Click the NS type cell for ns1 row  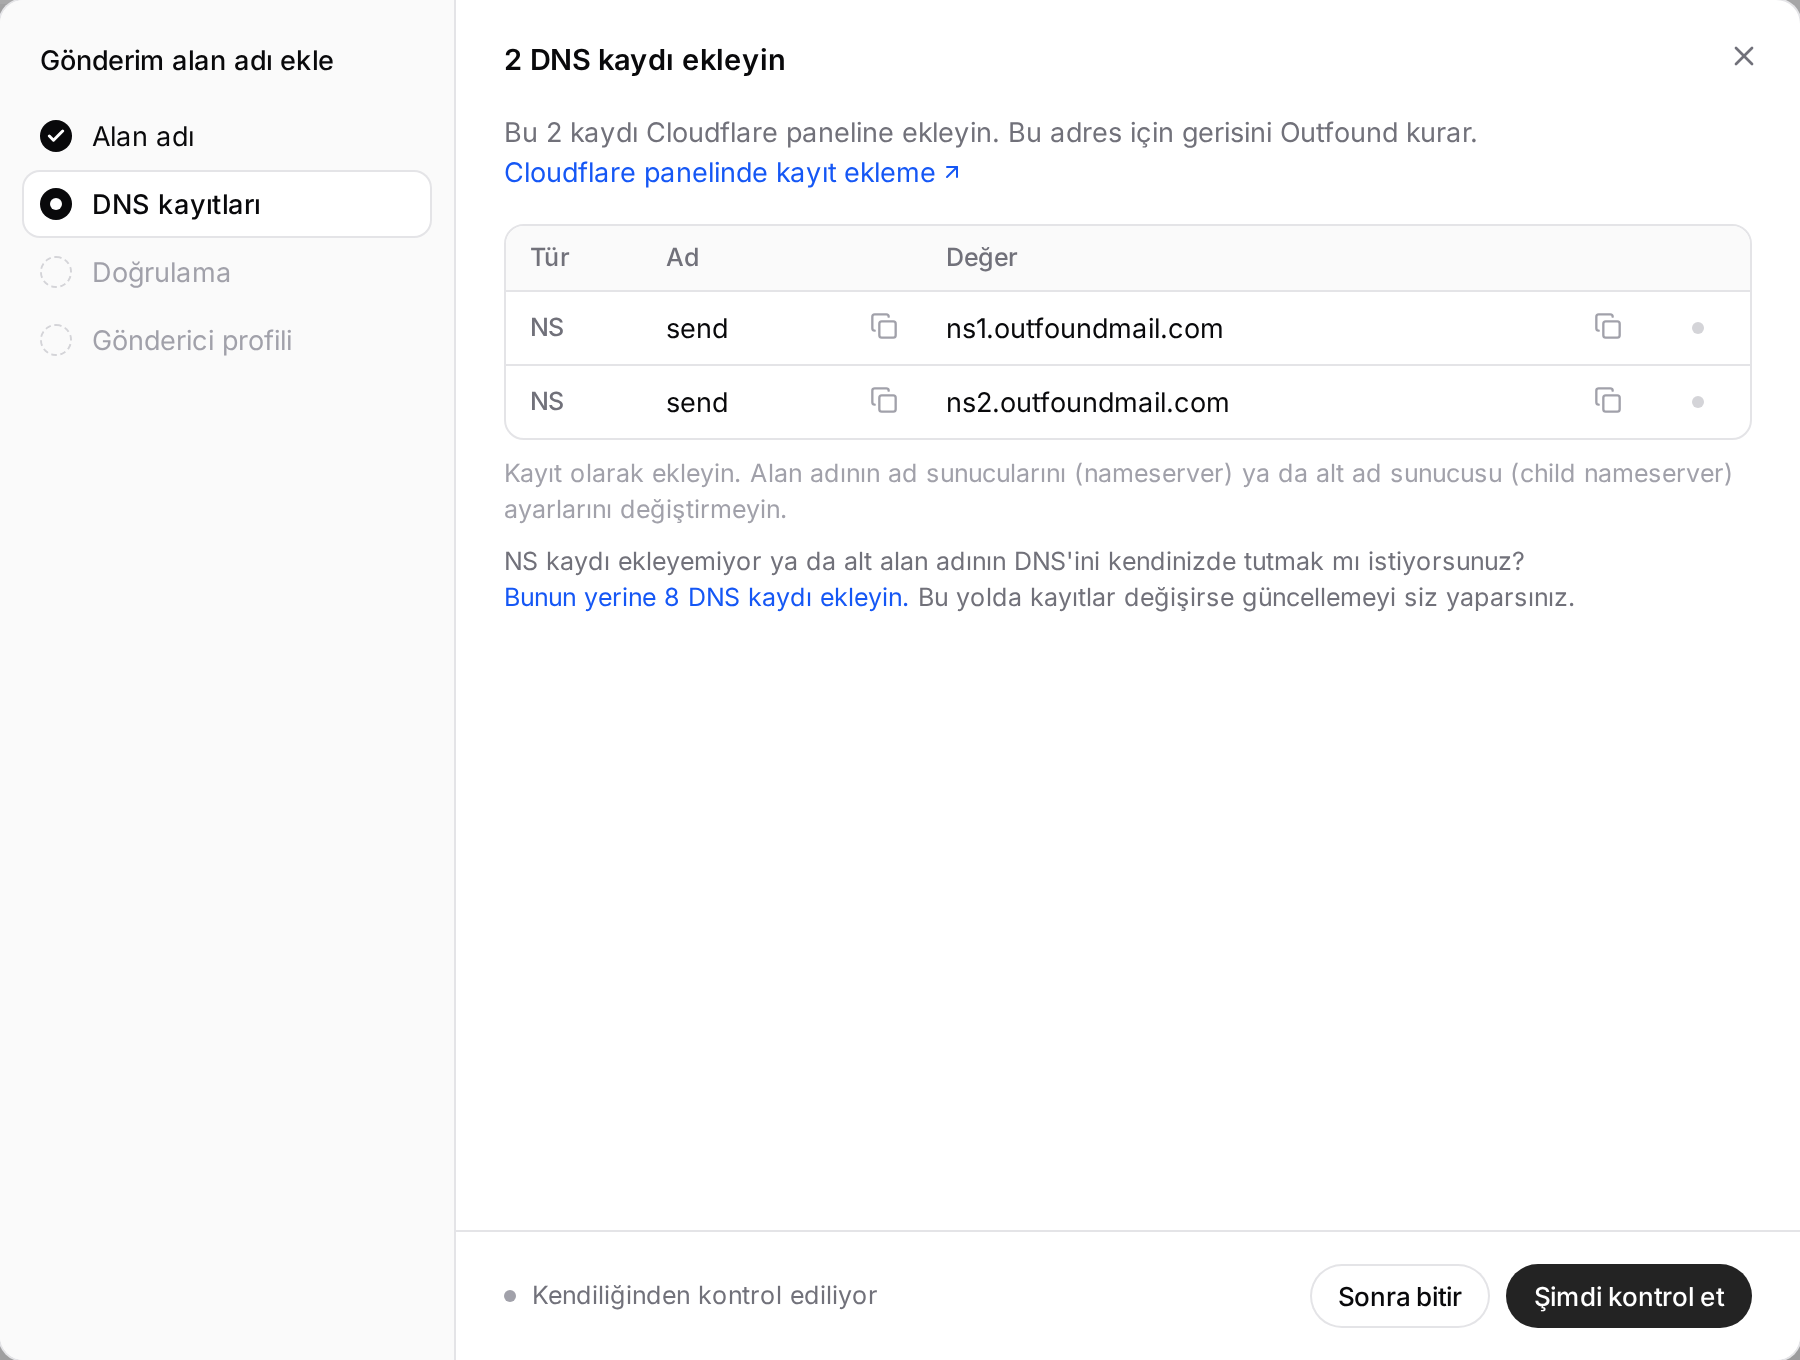click(x=547, y=327)
